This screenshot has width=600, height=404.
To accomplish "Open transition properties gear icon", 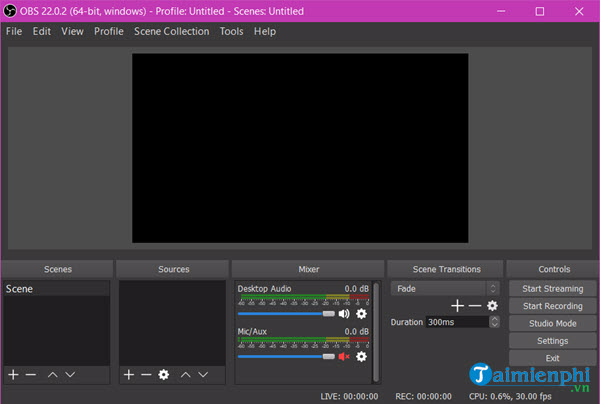I will [492, 306].
